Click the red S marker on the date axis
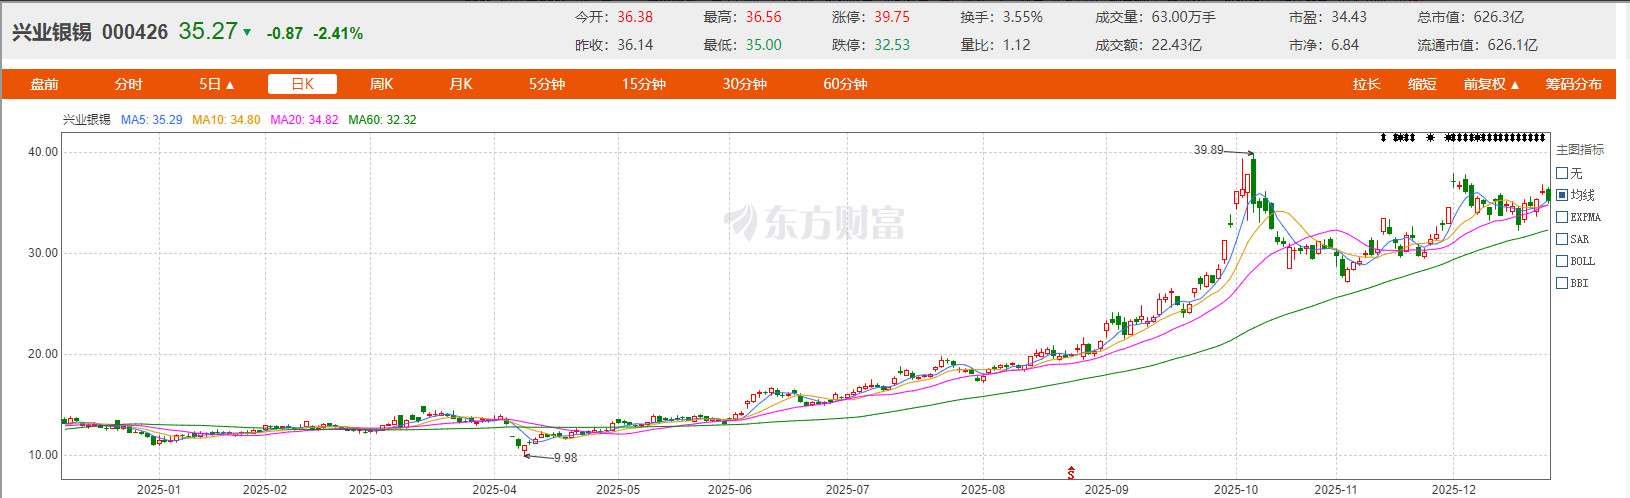The width and height of the screenshot is (1630, 498). pos(1072,471)
